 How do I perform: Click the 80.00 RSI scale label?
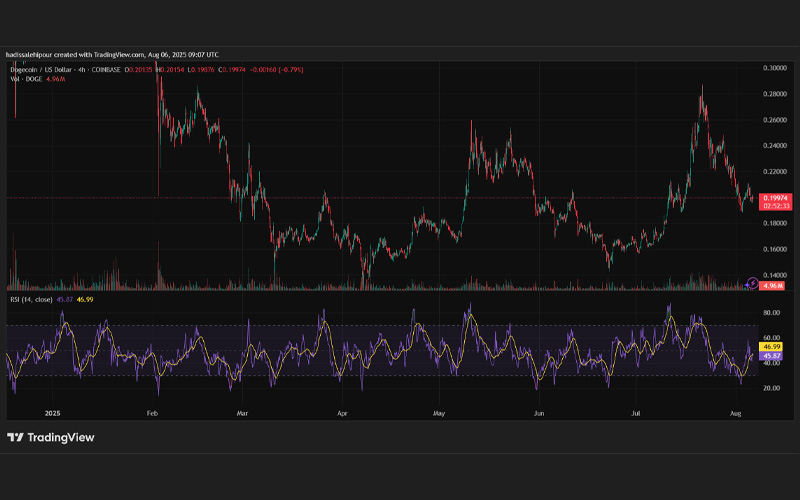pos(771,313)
